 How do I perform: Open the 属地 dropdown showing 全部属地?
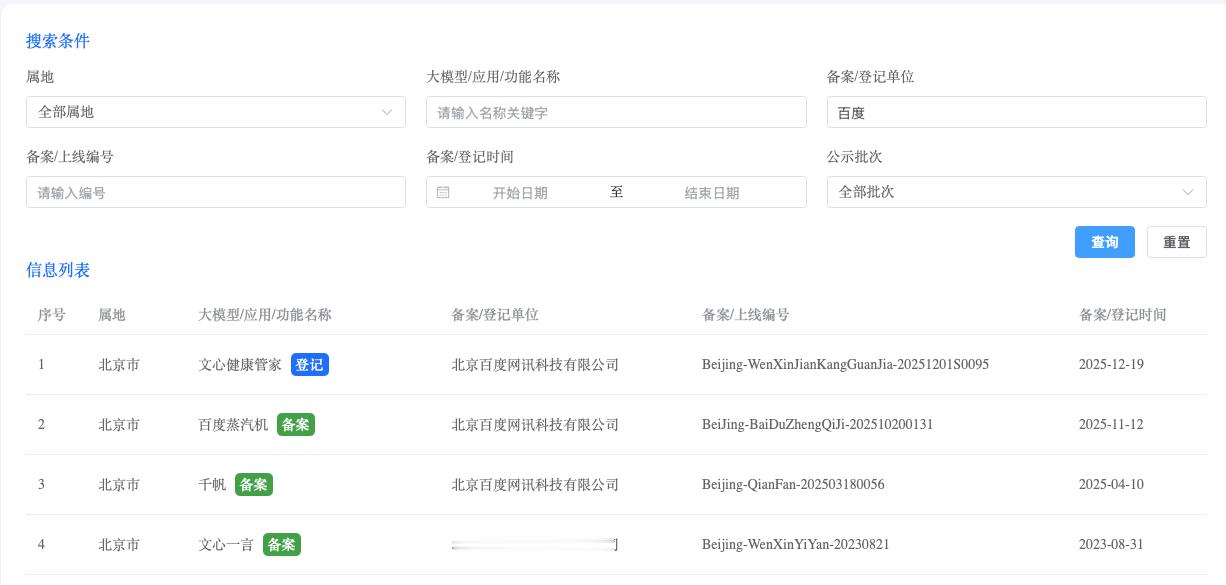pos(215,112)
